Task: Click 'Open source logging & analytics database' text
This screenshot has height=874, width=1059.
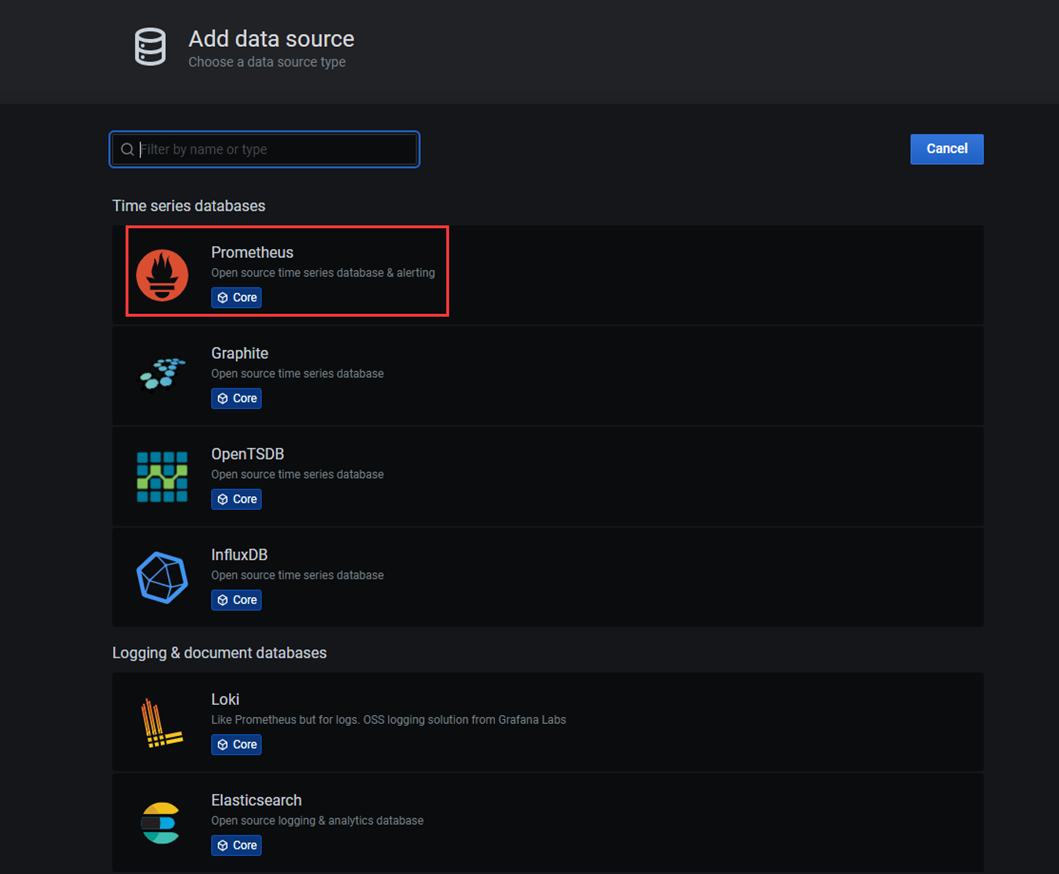Action: click(x=317, y=821)
